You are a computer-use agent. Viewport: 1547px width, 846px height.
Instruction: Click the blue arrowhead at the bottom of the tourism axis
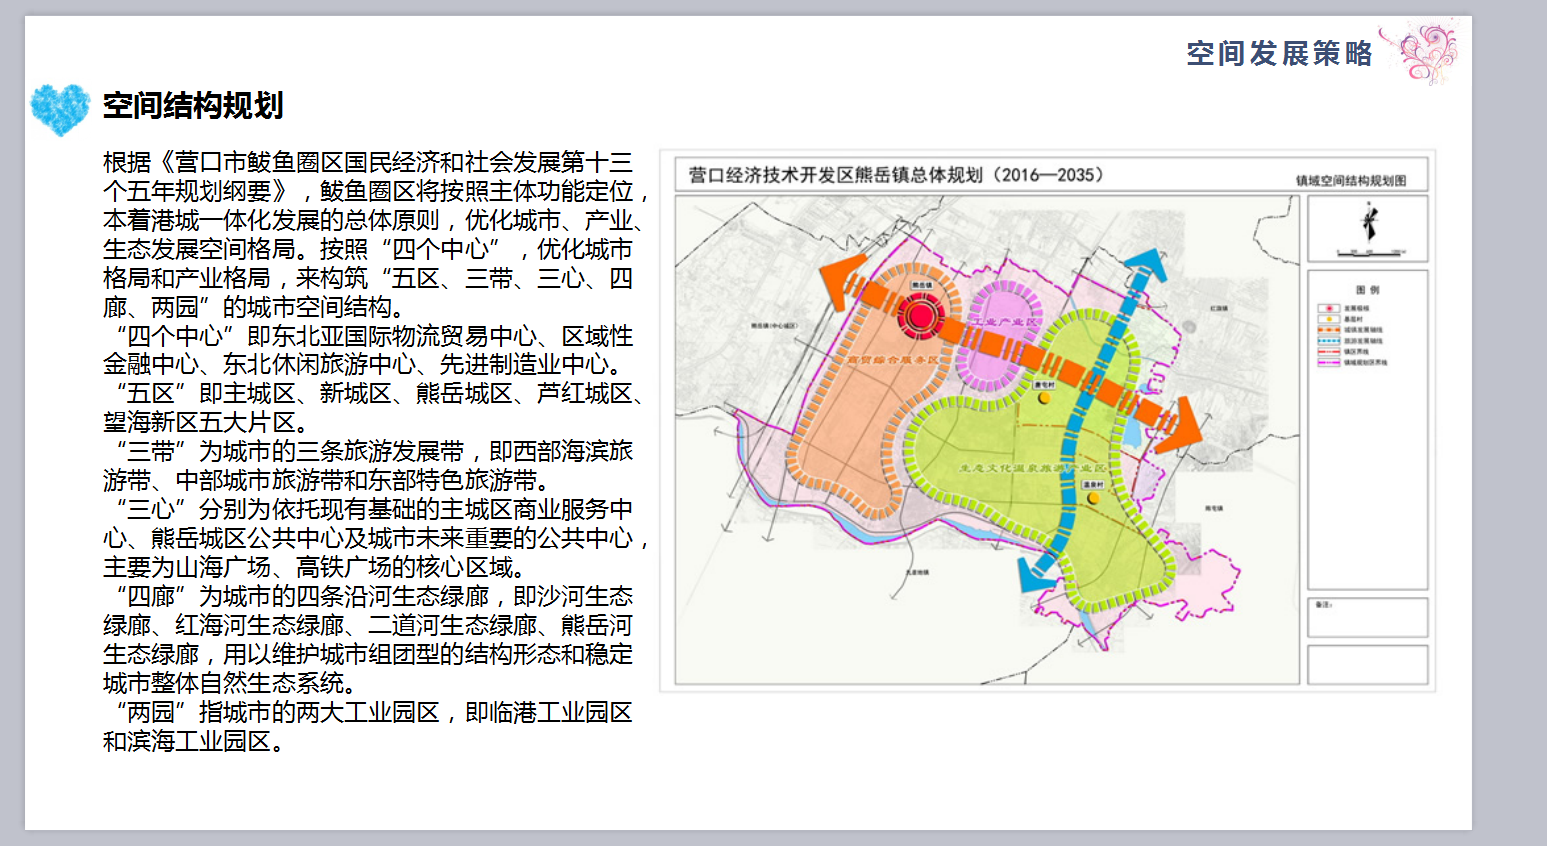(1036, 575)
